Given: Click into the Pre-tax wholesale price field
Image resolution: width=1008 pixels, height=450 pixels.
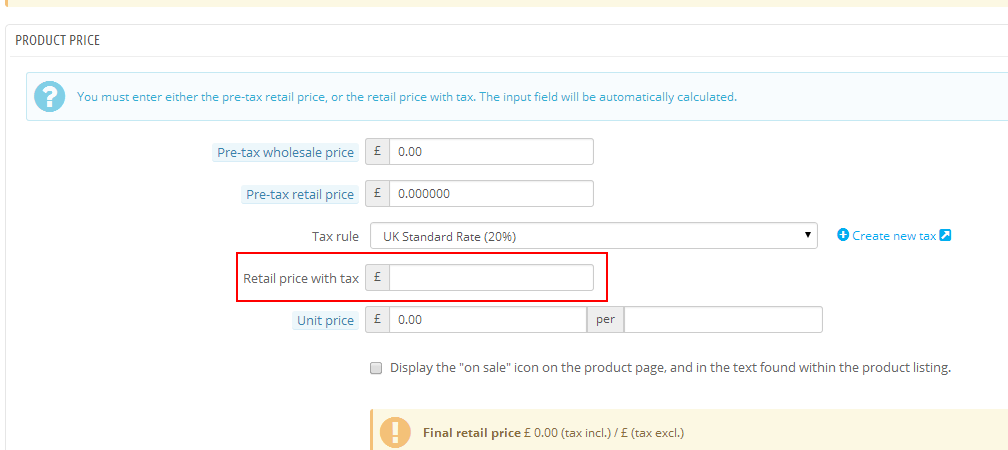Looking at the screenshot, I should click(490, 152).
